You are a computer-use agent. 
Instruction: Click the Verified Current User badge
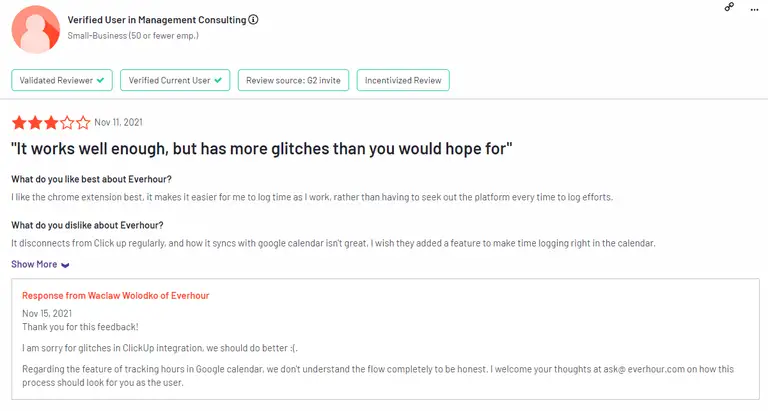174,79
